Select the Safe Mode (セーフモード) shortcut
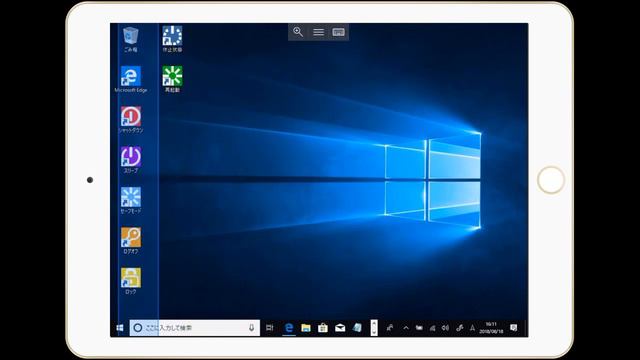Image resolution: width=640 pixels, height=360 pixels. [x=131, y=200]
